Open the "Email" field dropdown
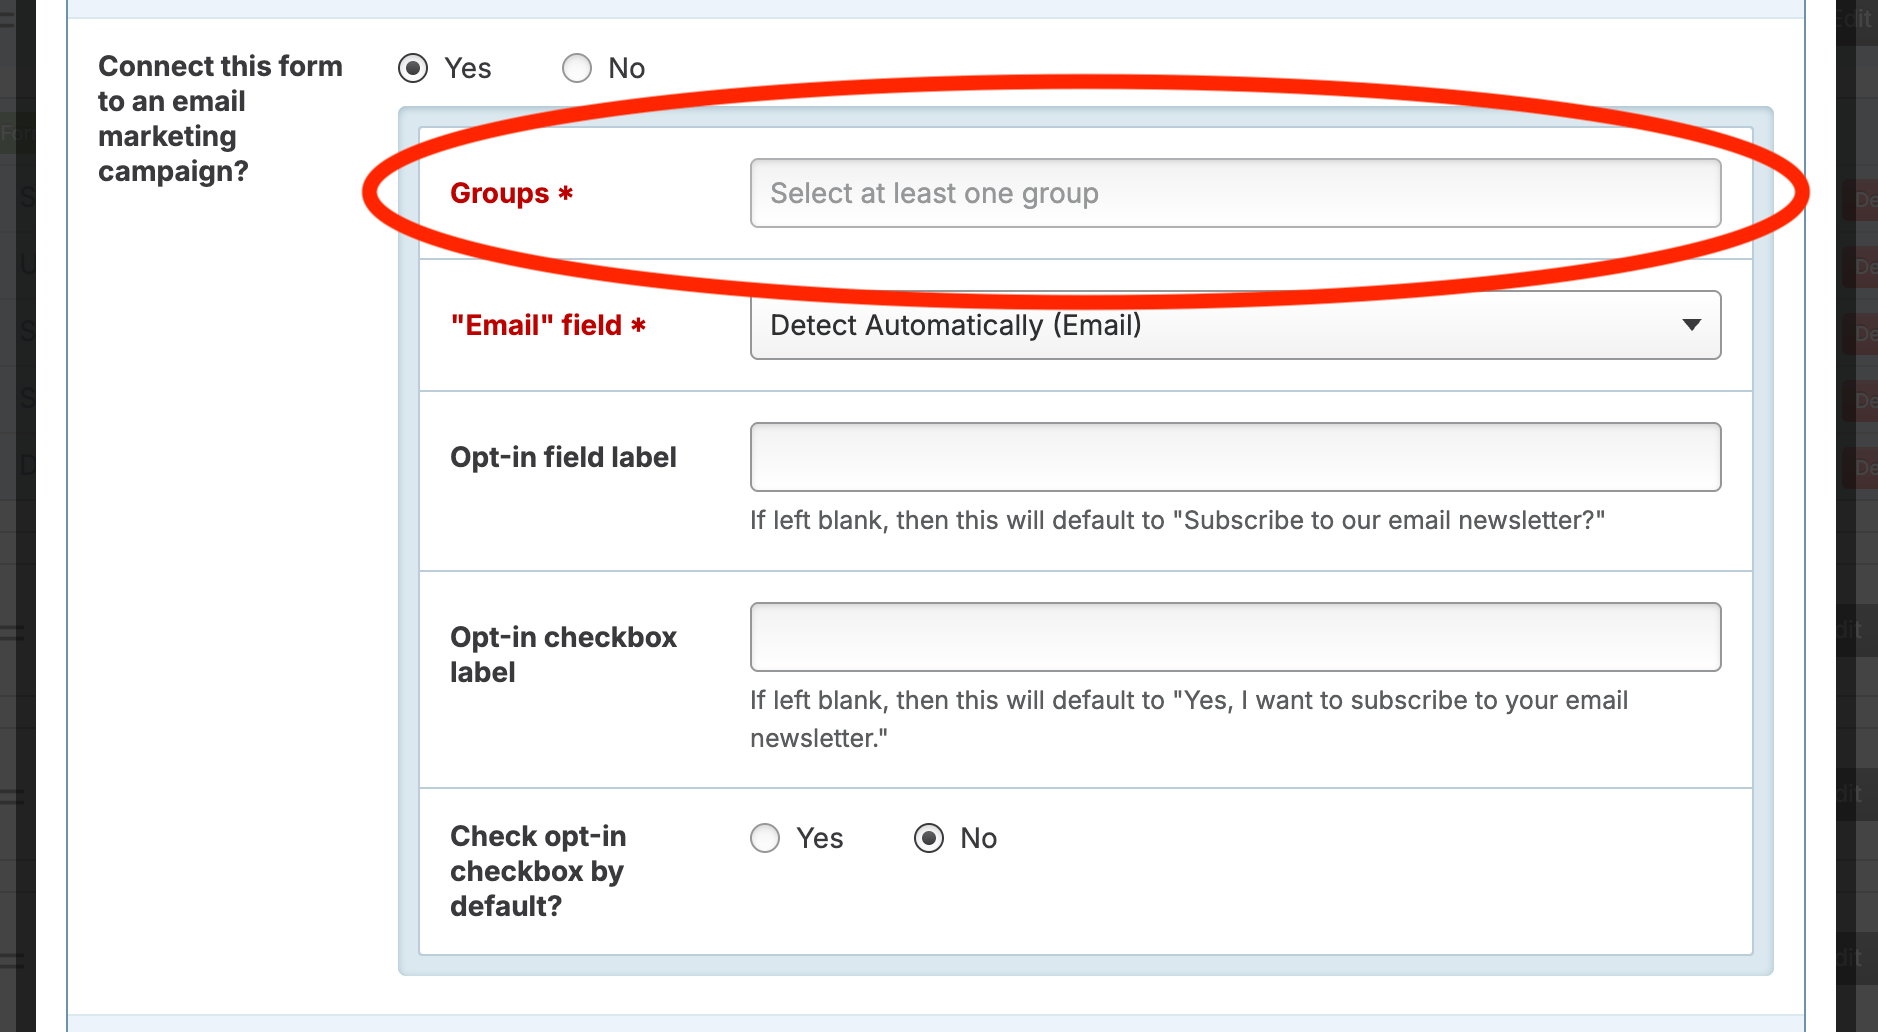Image resolution: width=1878 pixels, height=1032 pixels. [1235, 325]
